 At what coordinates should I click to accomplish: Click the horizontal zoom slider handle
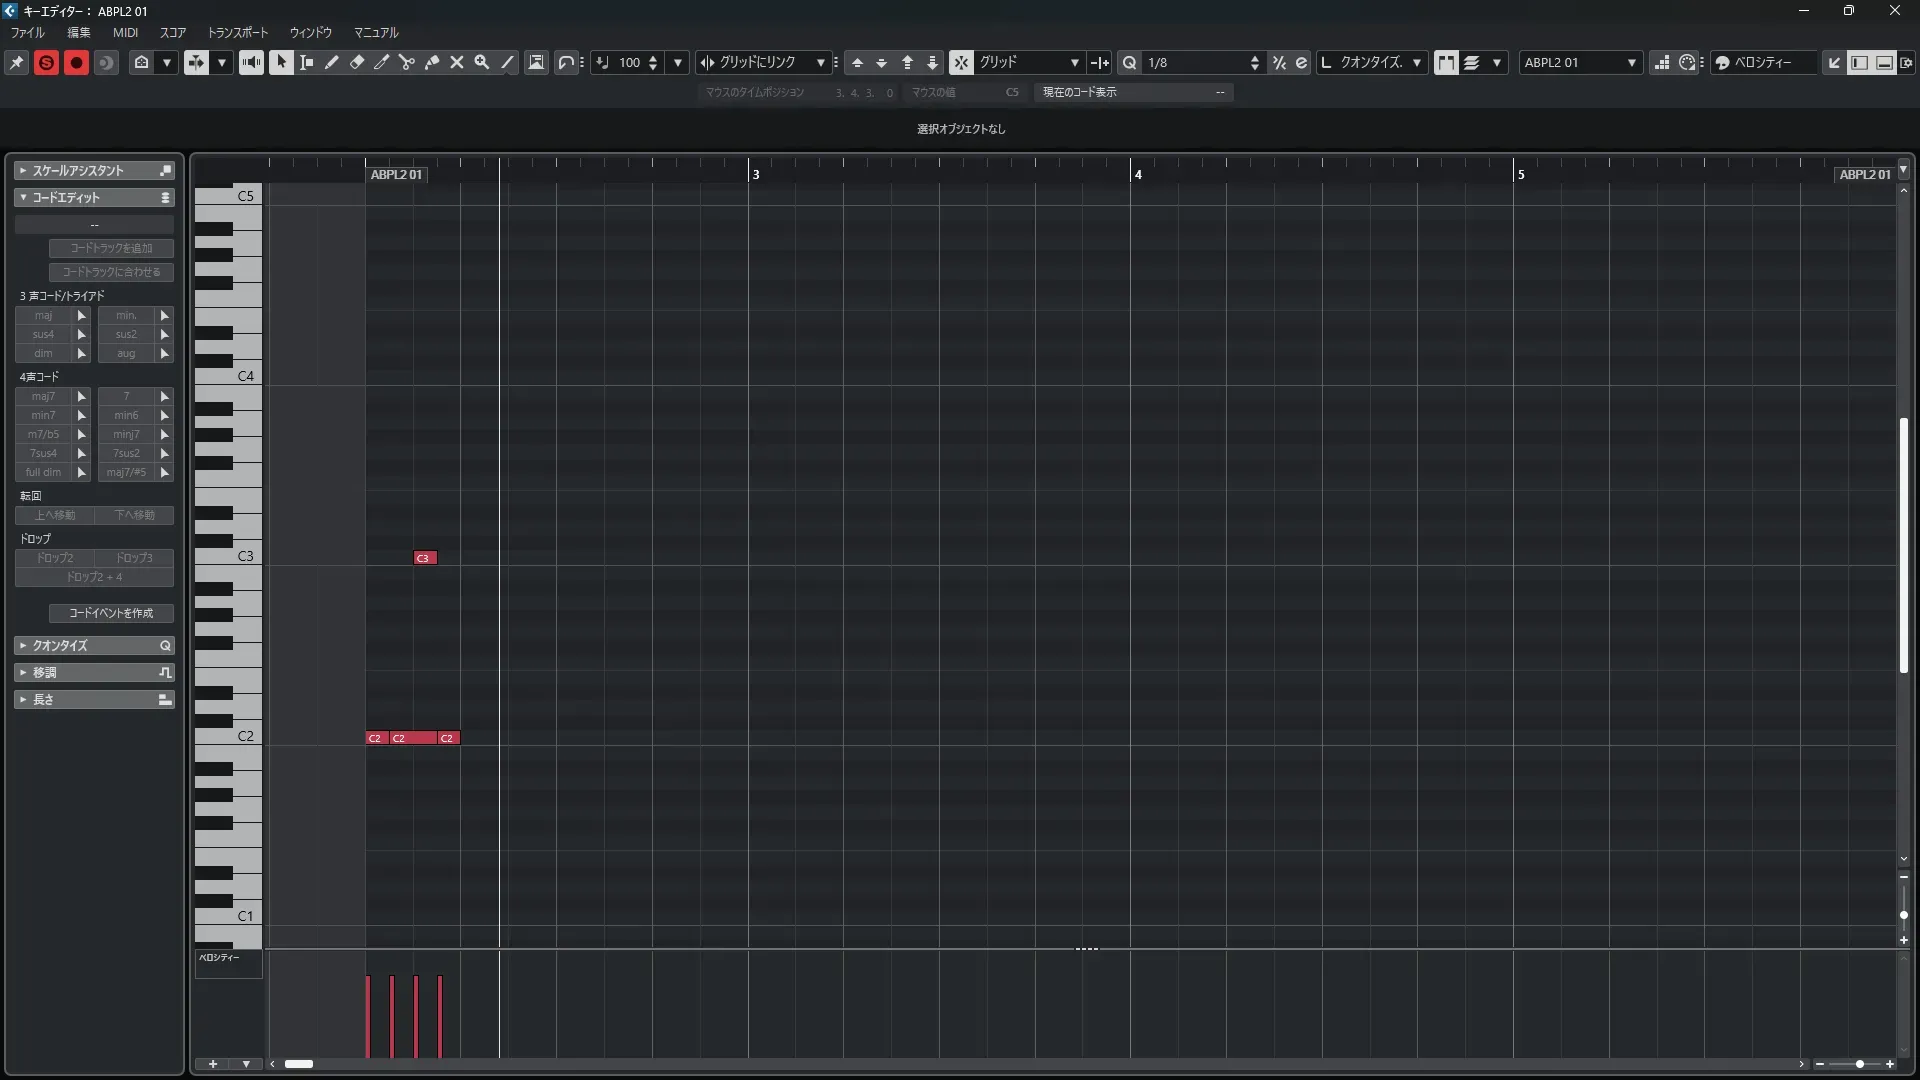(x=1859, y=1064)
